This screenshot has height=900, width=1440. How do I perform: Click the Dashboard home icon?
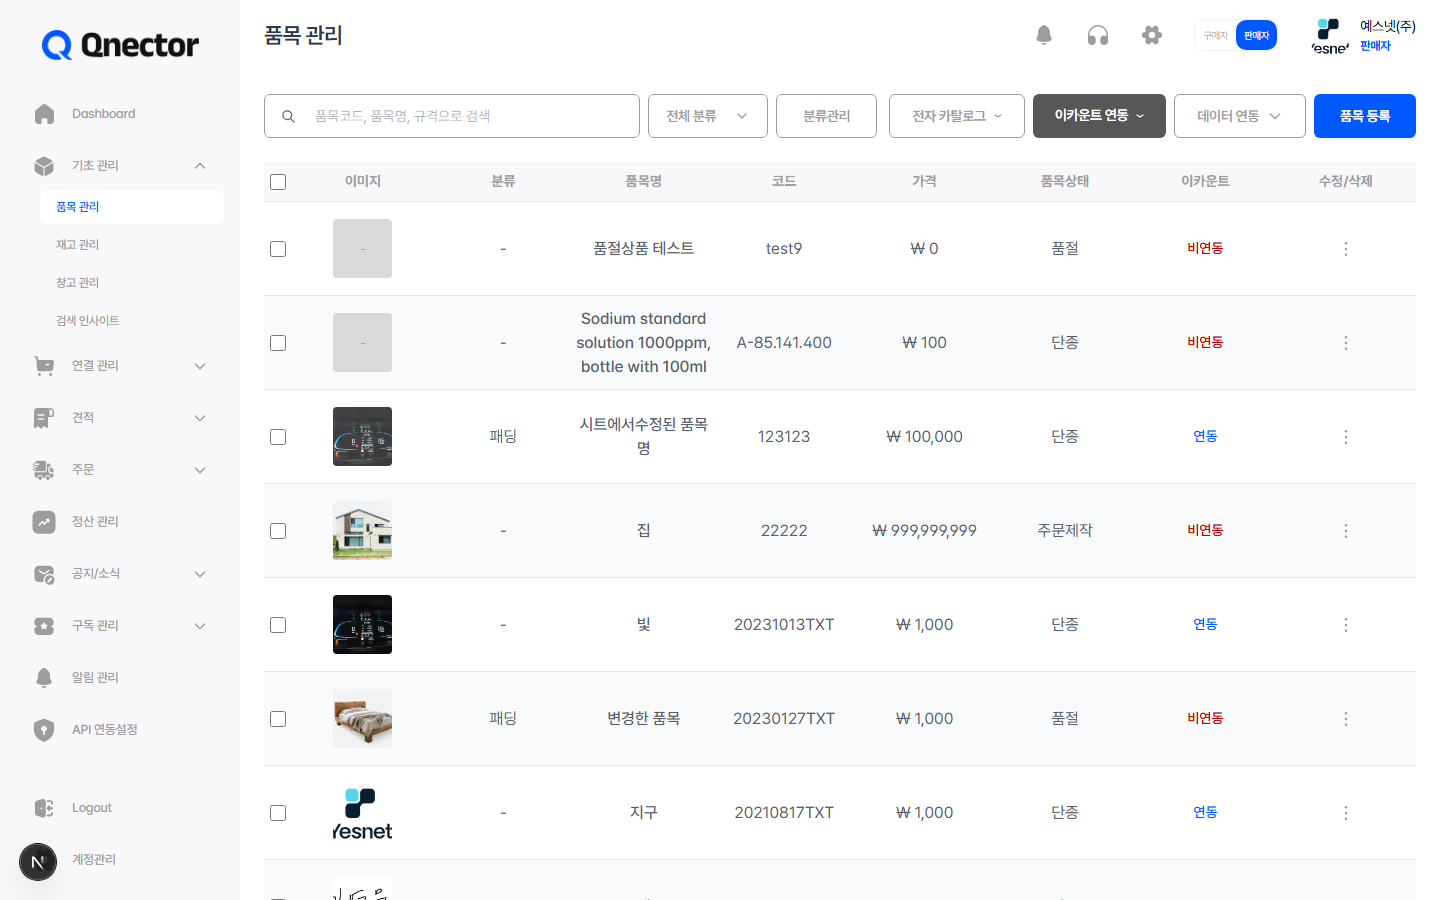click(x=44, y=114)
